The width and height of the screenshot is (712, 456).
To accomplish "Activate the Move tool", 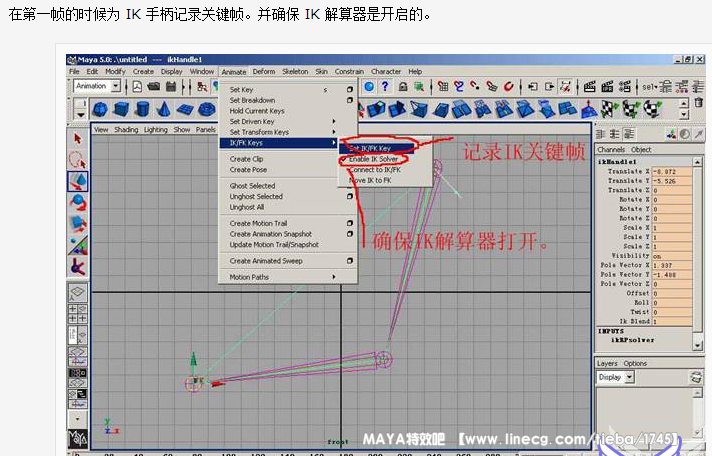I will (x=78, y=180).
